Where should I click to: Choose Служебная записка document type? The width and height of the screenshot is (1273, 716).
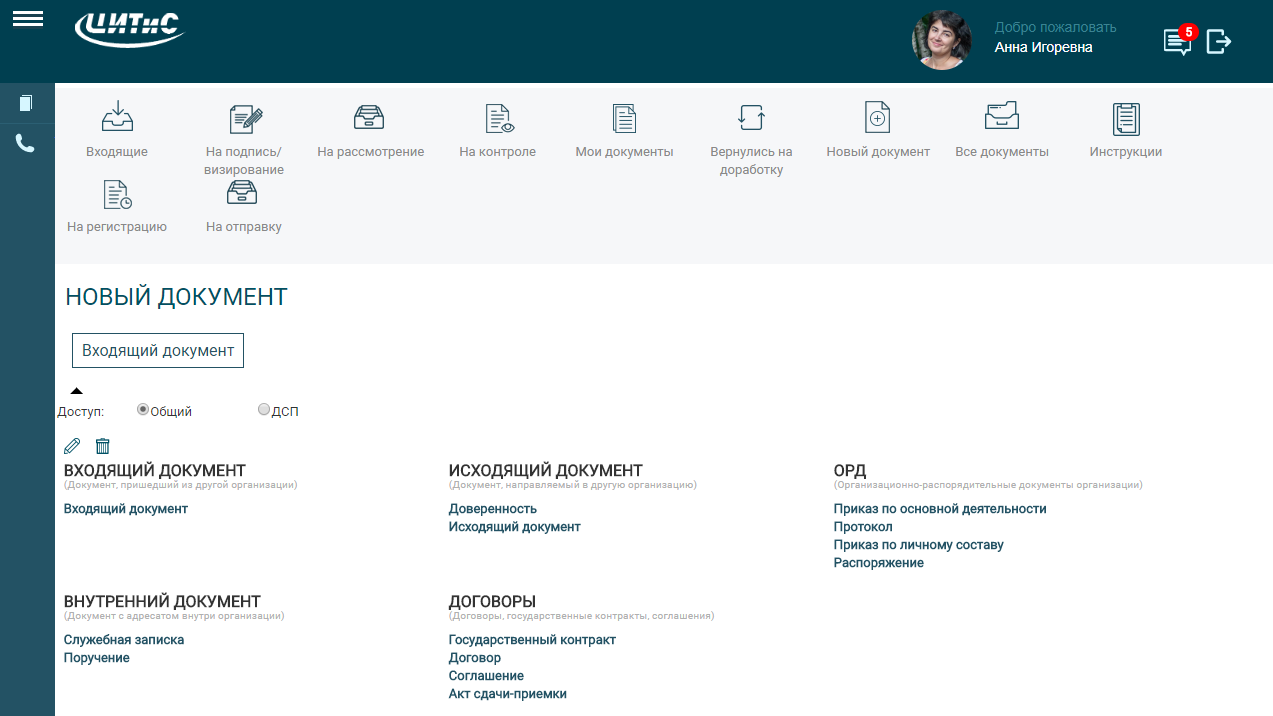[x=124, y=640]
